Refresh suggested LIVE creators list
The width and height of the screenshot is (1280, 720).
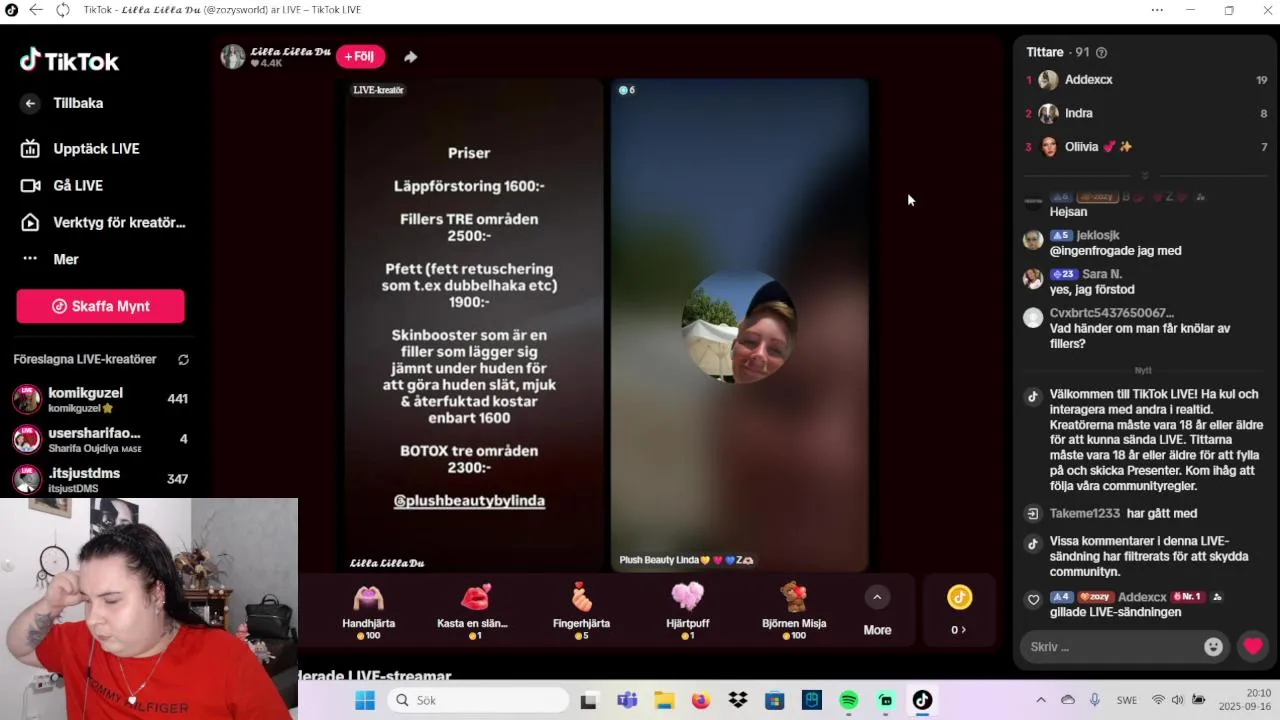183,359
